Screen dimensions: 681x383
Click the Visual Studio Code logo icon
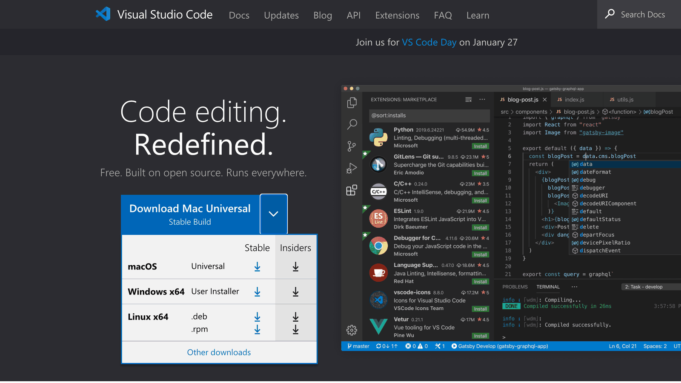(x=103, y=14)
